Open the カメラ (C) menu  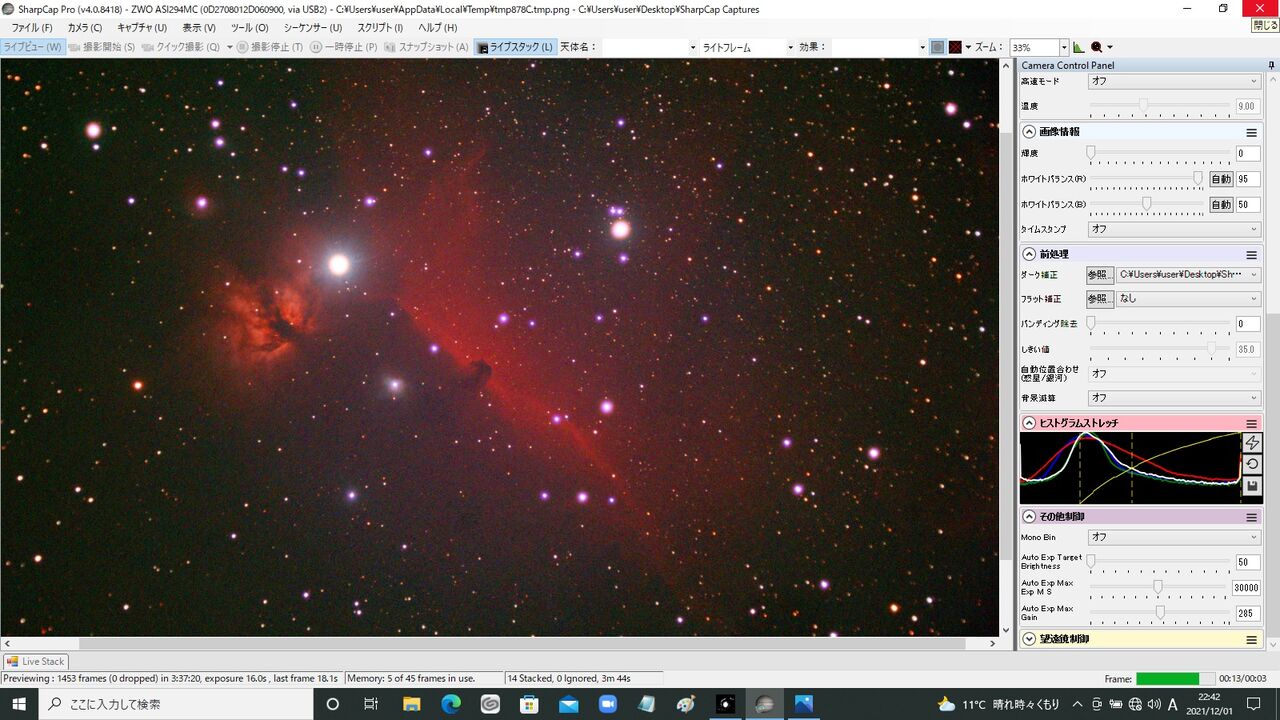pos(85,28)
